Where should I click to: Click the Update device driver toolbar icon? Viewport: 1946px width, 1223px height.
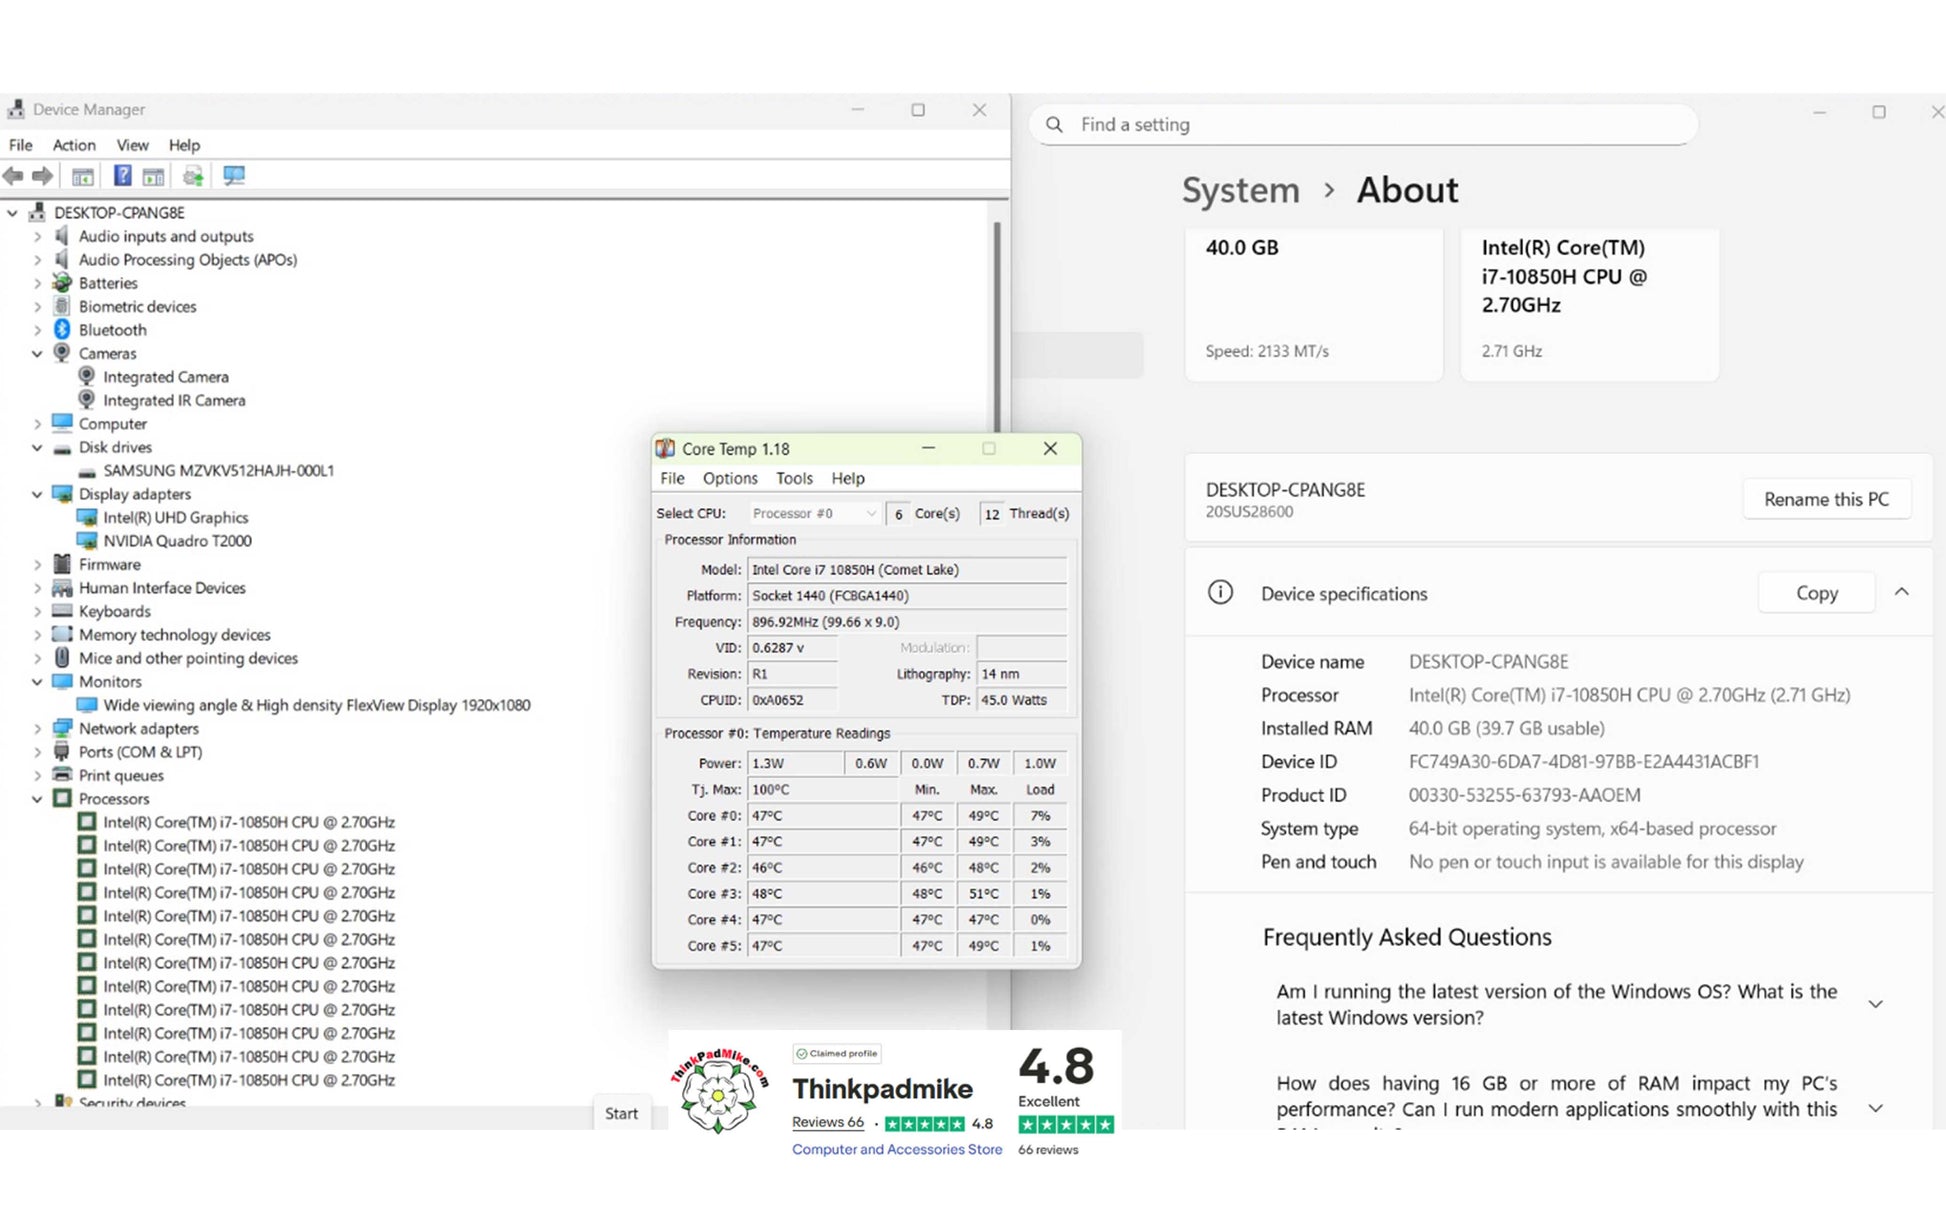coord(193,176)
